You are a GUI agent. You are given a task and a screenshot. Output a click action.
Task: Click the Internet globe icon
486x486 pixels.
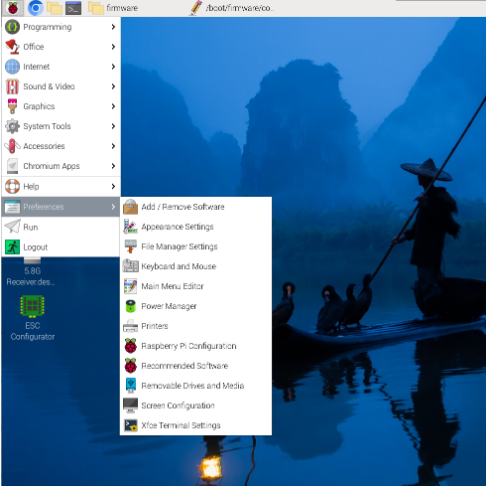[x=12, y=66]
